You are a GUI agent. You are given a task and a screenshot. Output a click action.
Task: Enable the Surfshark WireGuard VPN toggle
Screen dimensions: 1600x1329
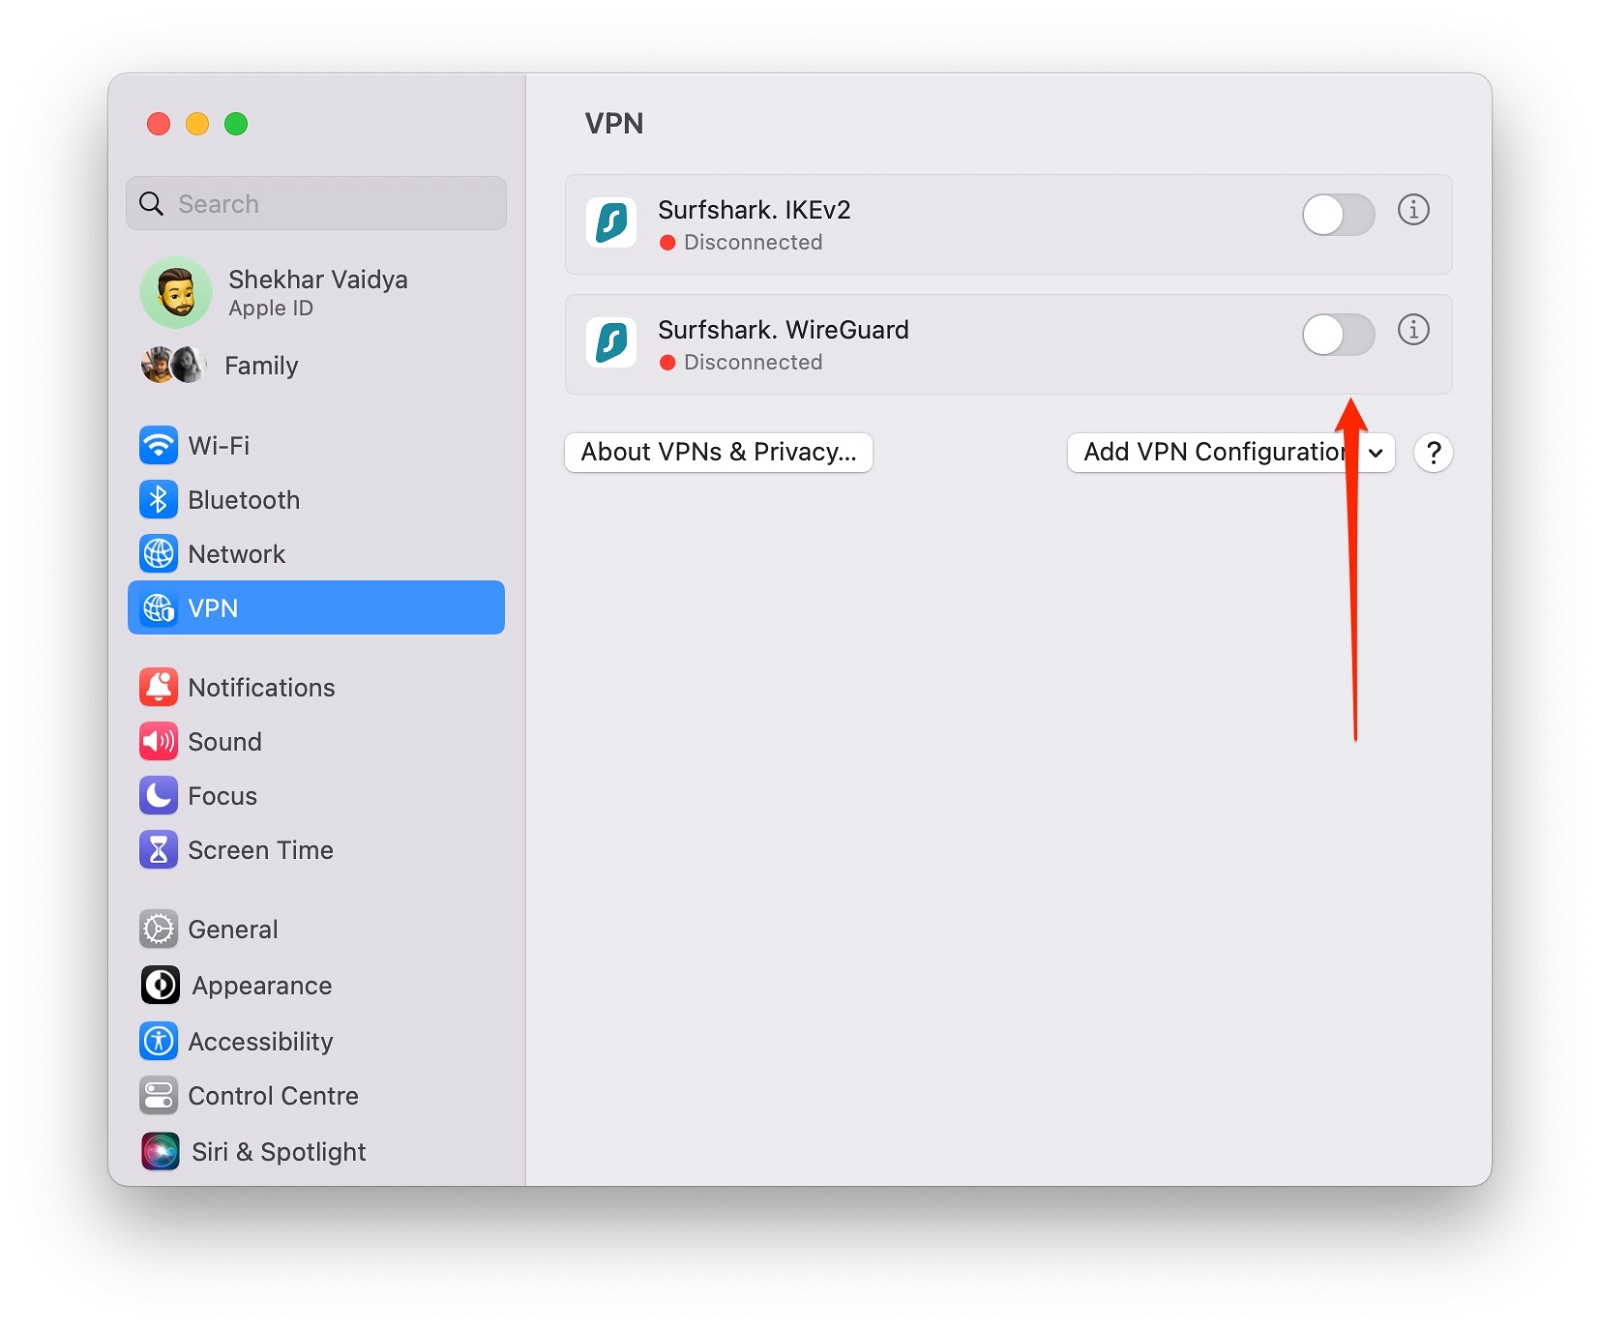point(1338,335)
